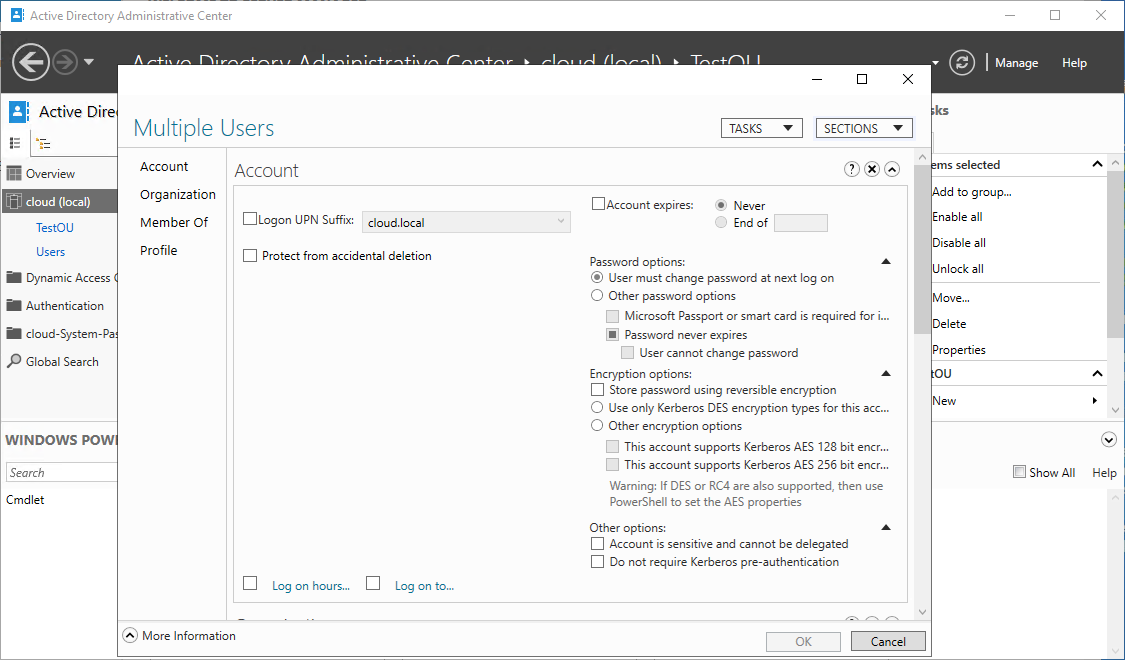Image resolution: width=1125 pixels, height=660 pixels.
Task: Open the TASKS dropdown
Action: pyautogui.click(x=761, y=128)
